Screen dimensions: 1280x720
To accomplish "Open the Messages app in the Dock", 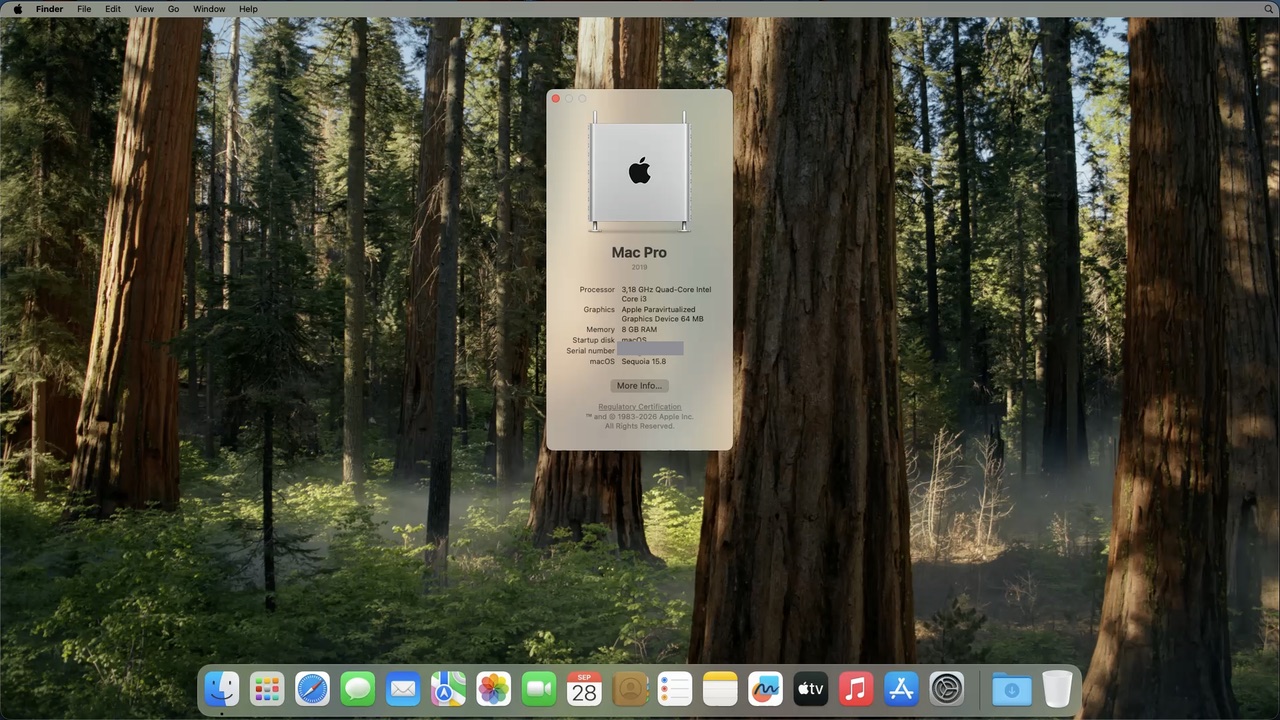I will (357, 689).
